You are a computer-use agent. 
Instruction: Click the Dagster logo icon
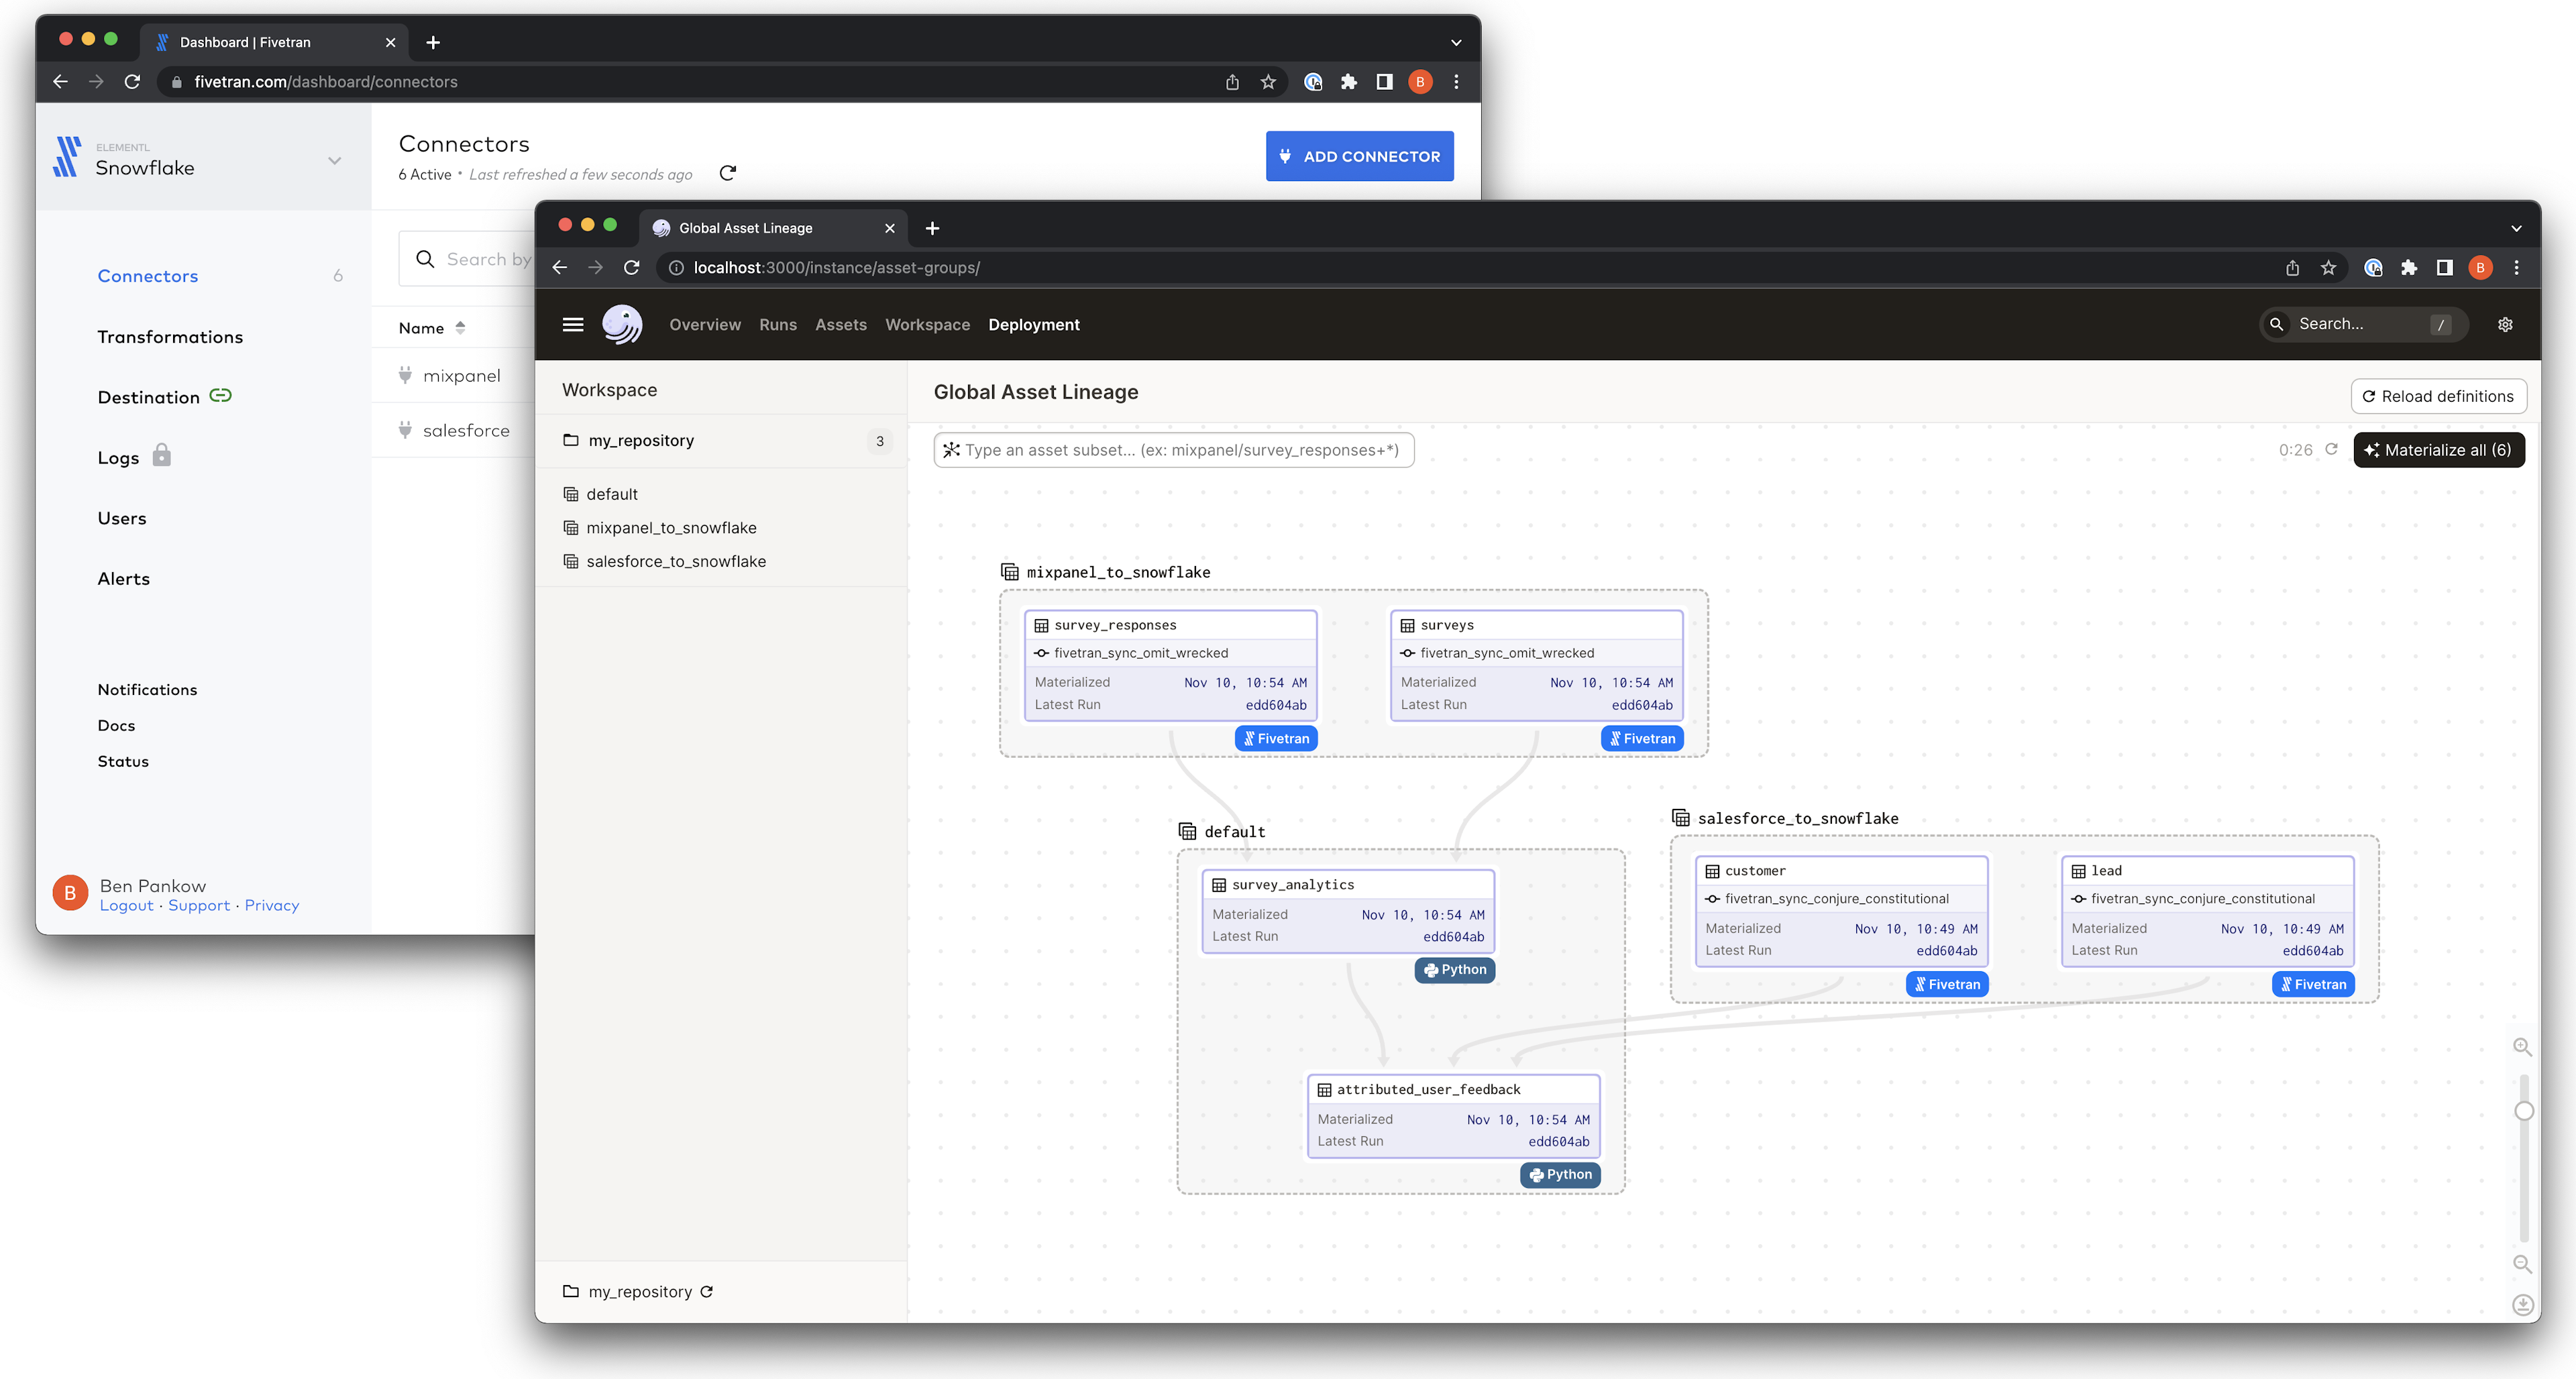point(622,324)
